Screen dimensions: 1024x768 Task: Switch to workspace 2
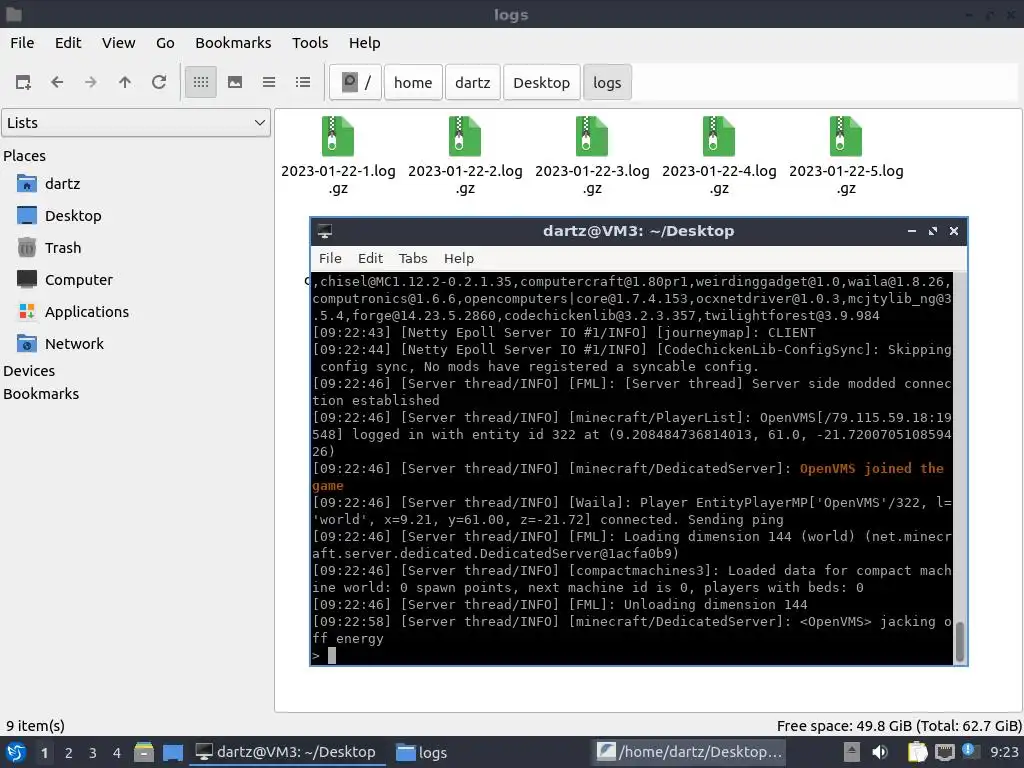click(x=69, y=753)
